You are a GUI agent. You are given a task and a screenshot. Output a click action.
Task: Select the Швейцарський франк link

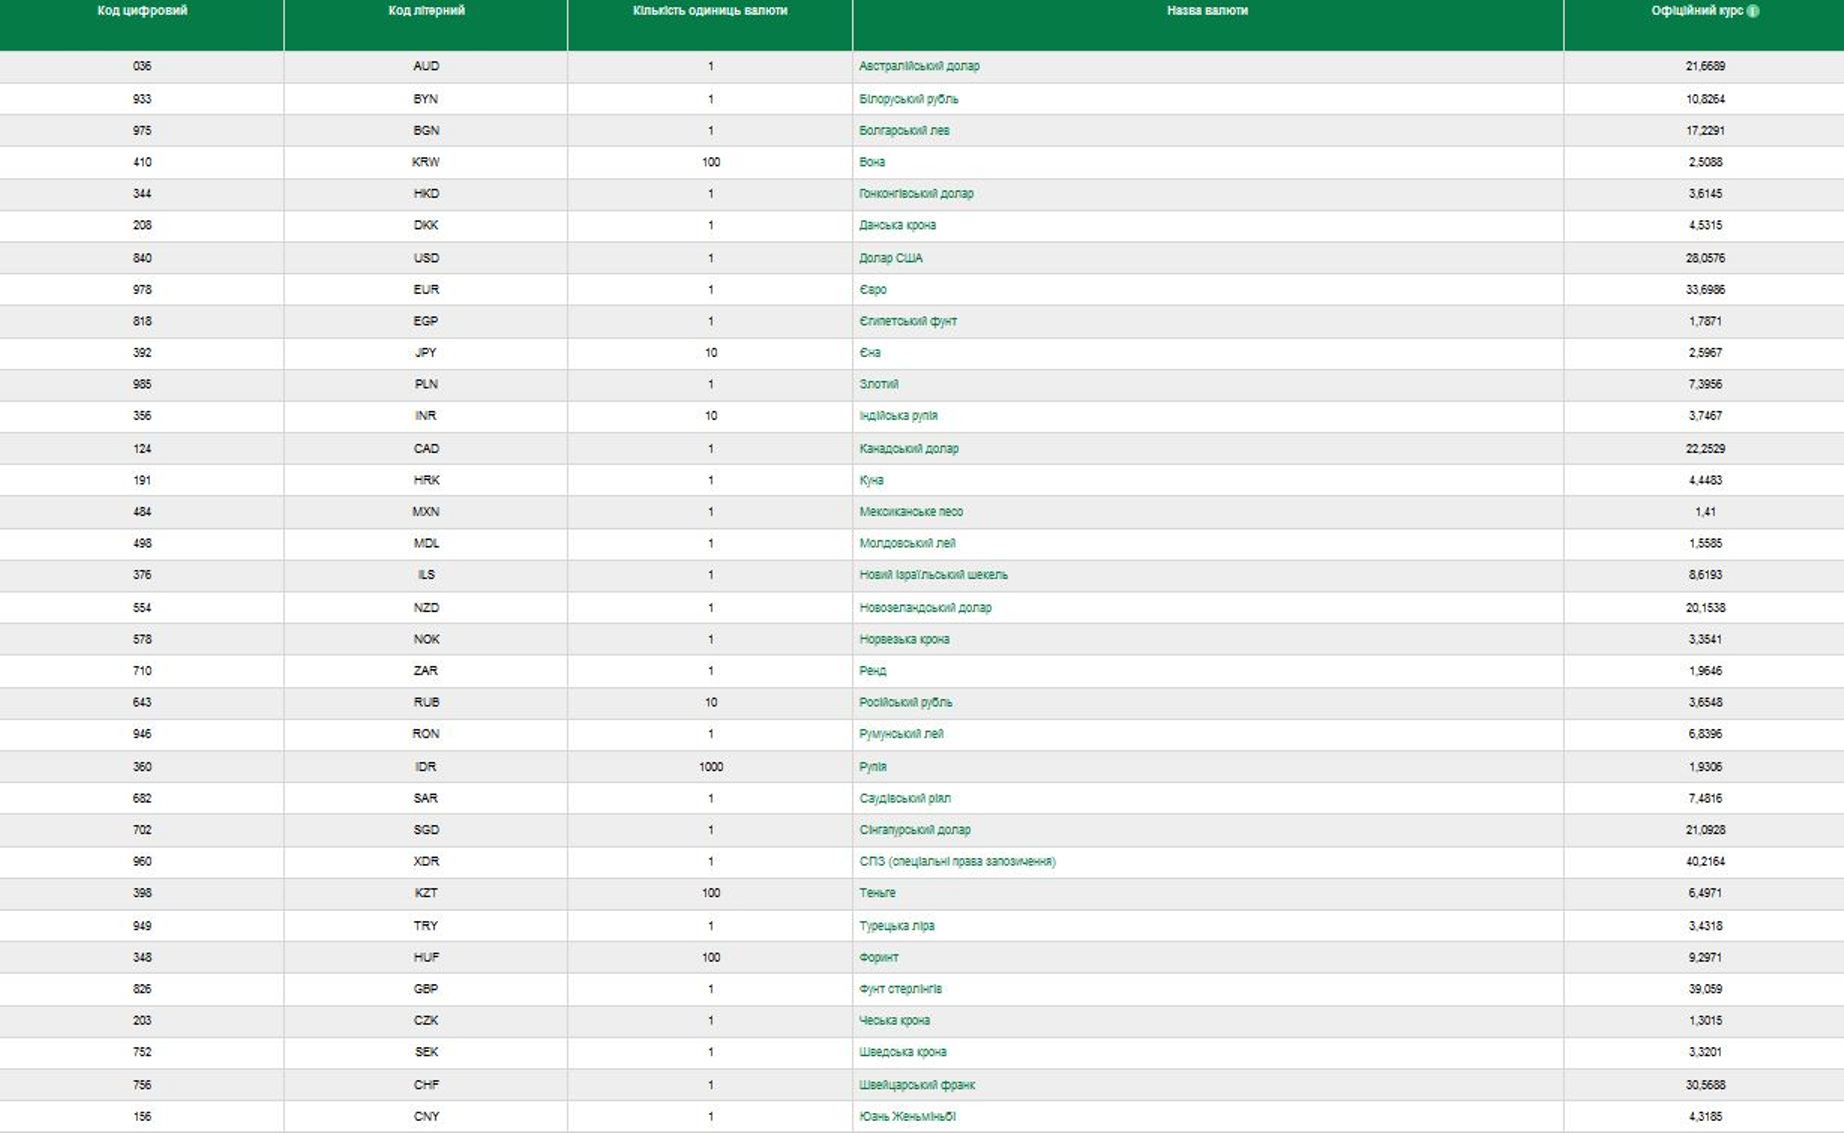coord(916,1085)
